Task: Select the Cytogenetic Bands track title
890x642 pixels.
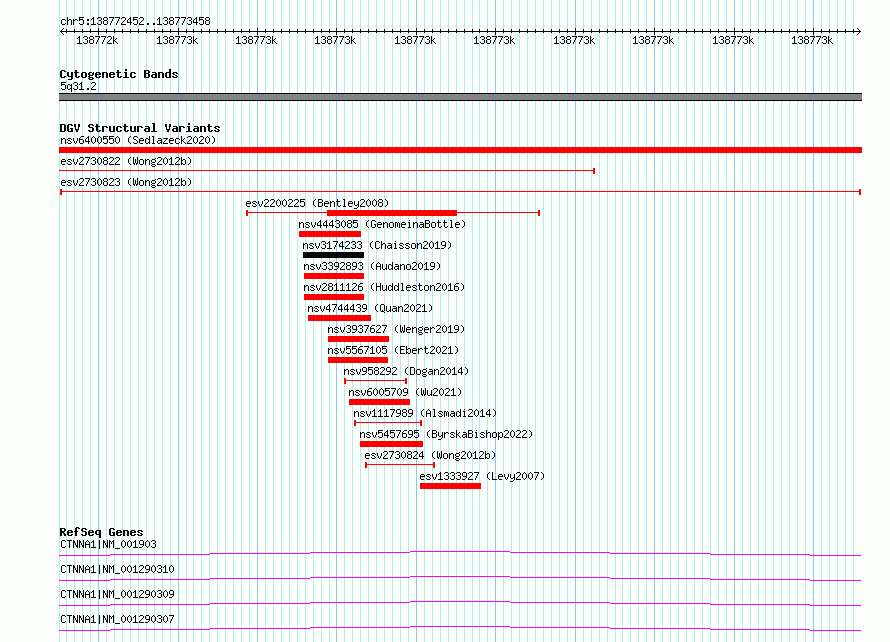Action: click(x=119, y=74)
